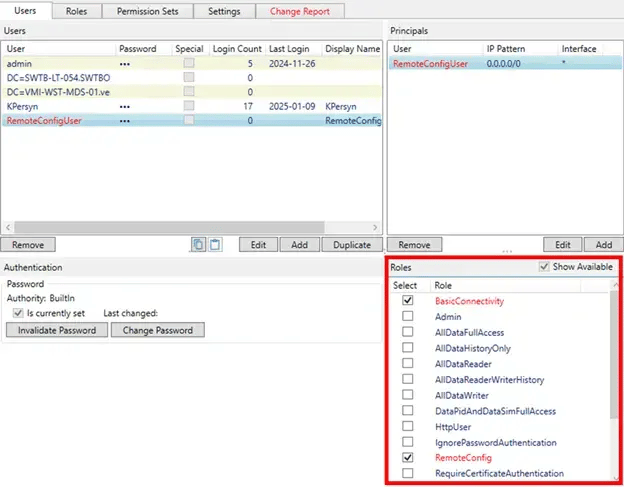The image size is (624, 487).
Task: Click the Change Password button
Action: [157, 330]
